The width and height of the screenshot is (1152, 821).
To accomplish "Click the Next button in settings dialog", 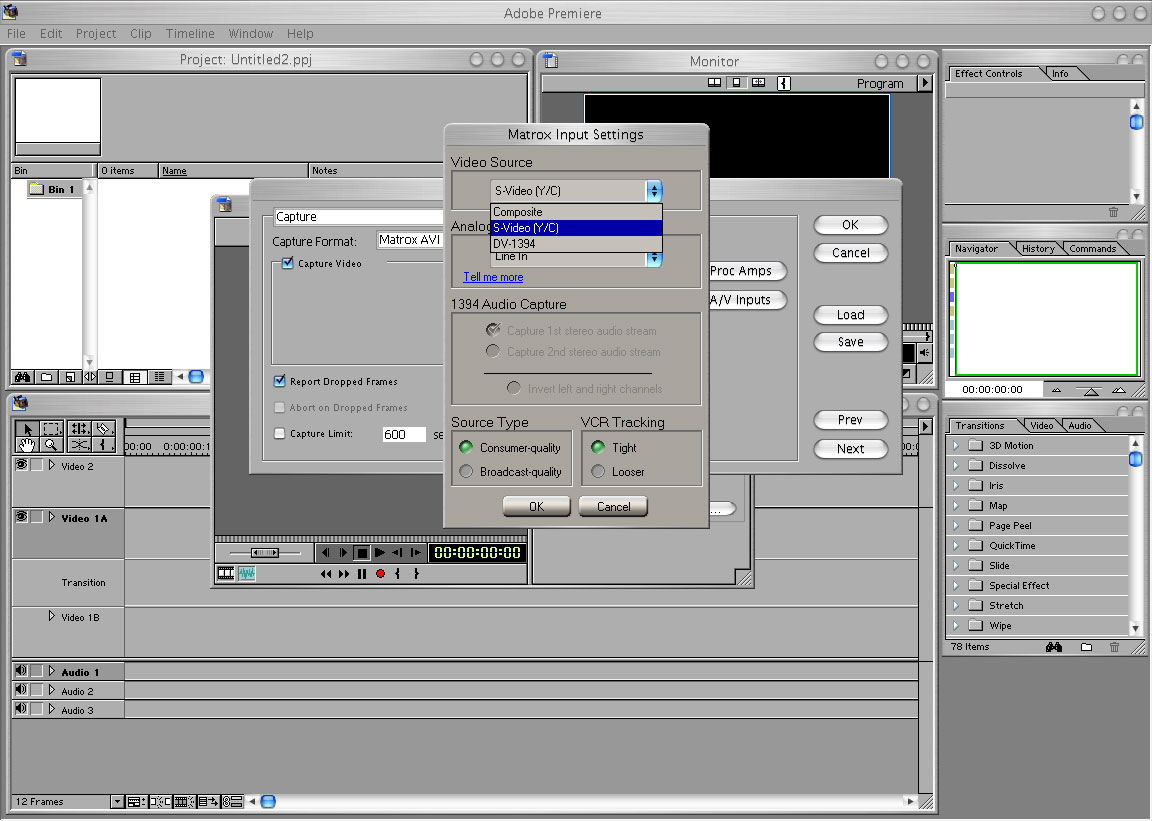I will [x=850, y=448].
